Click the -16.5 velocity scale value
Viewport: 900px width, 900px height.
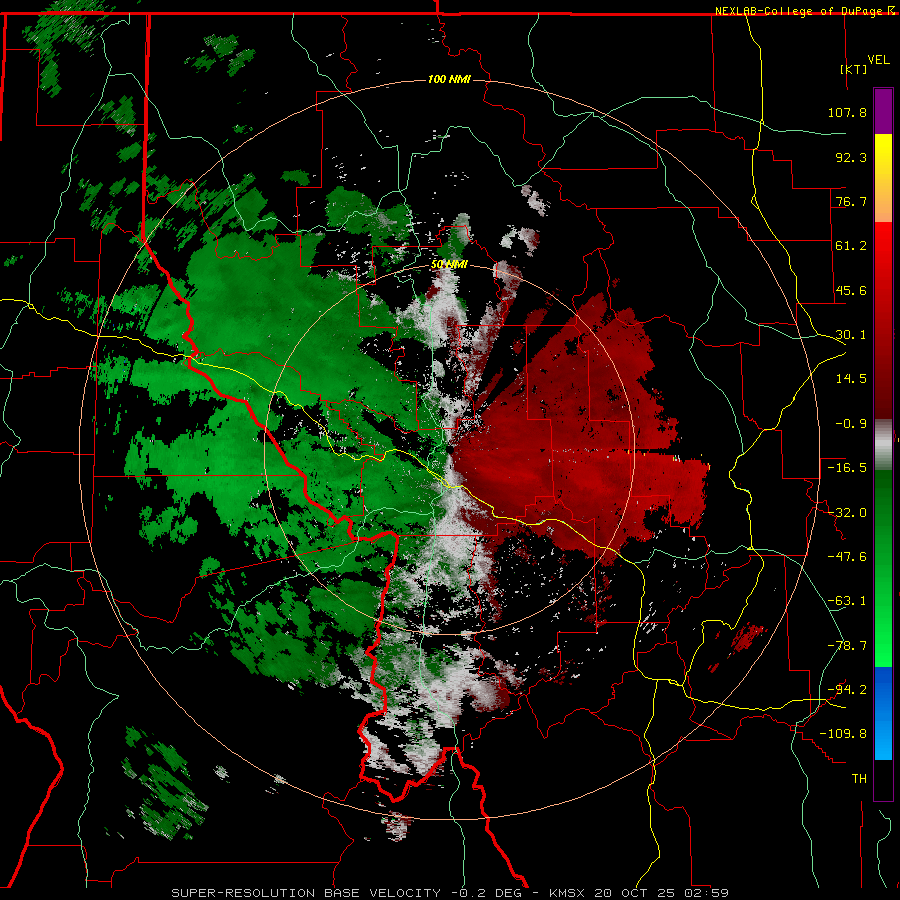[x=847, y=468]
